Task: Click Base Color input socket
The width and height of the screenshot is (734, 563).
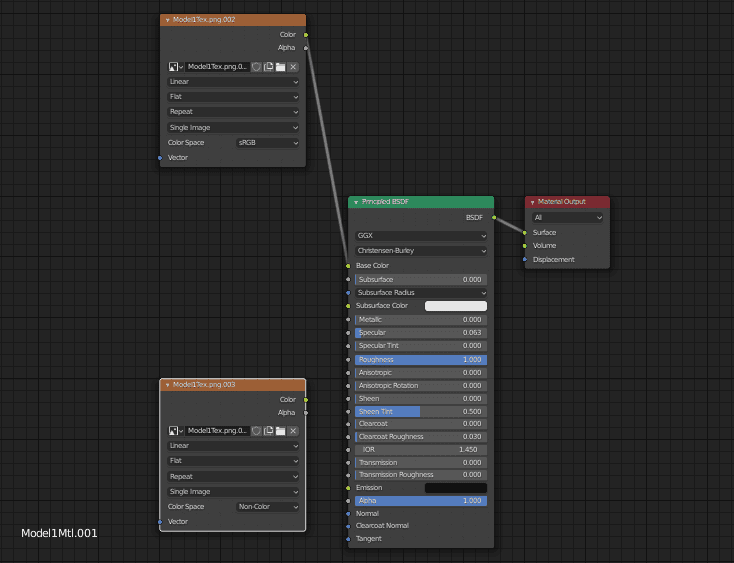Action: [x=348, y=266]
